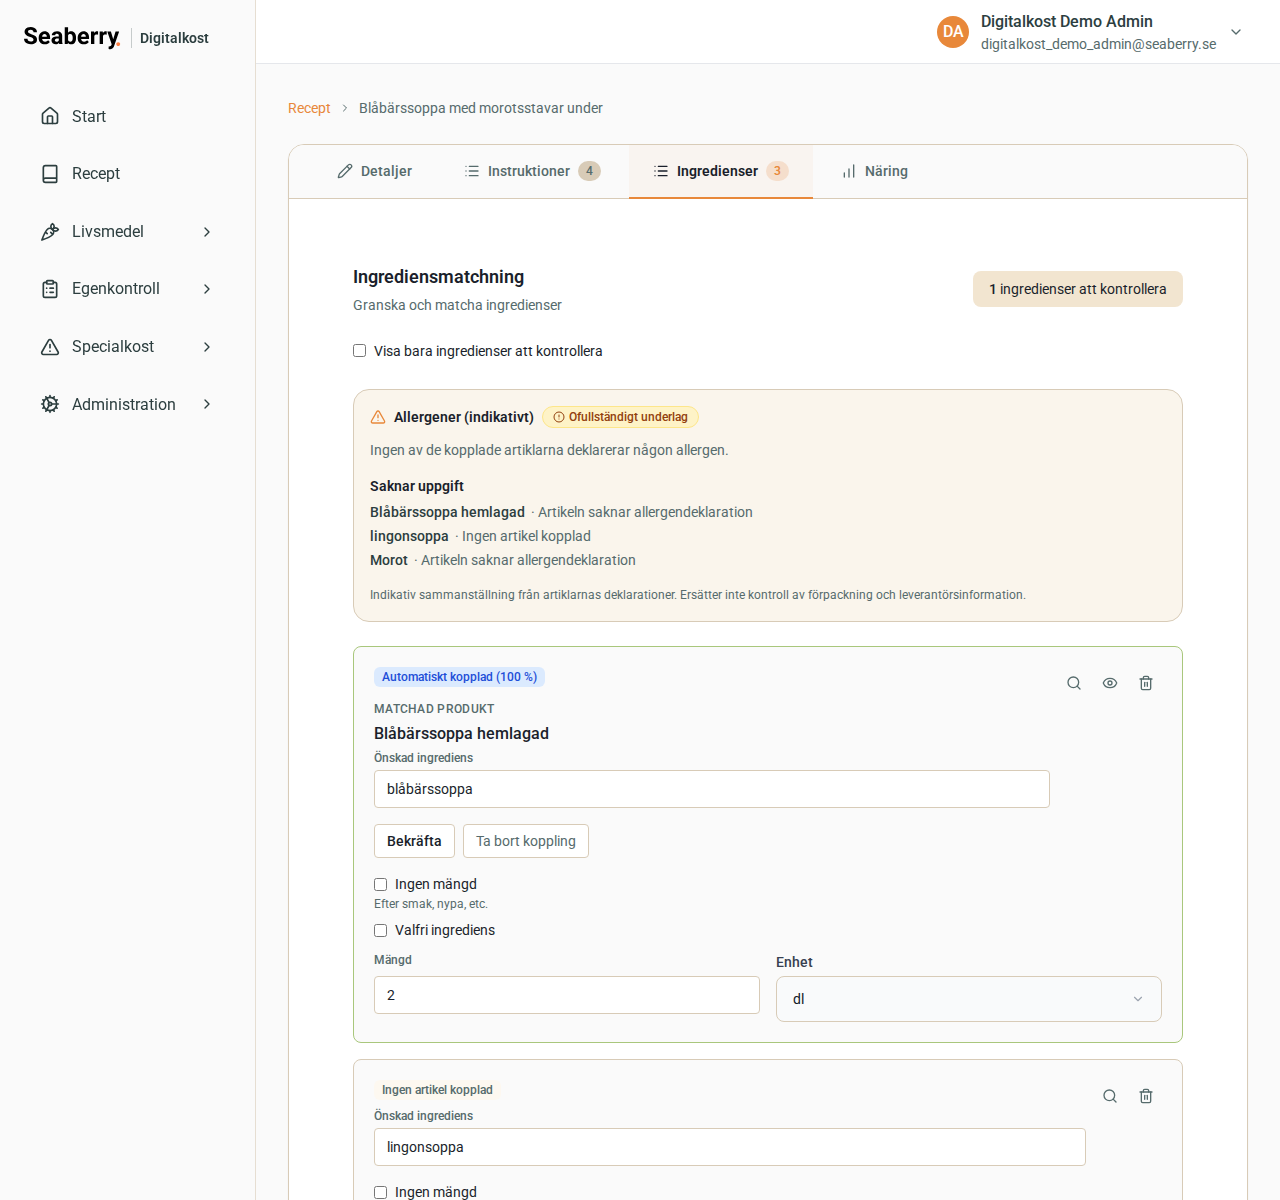The width and height of the screenshot is (1280, 1200).
Task: Enable Visa bara ingredienser att kontrollera
Action: coord(360,351)
